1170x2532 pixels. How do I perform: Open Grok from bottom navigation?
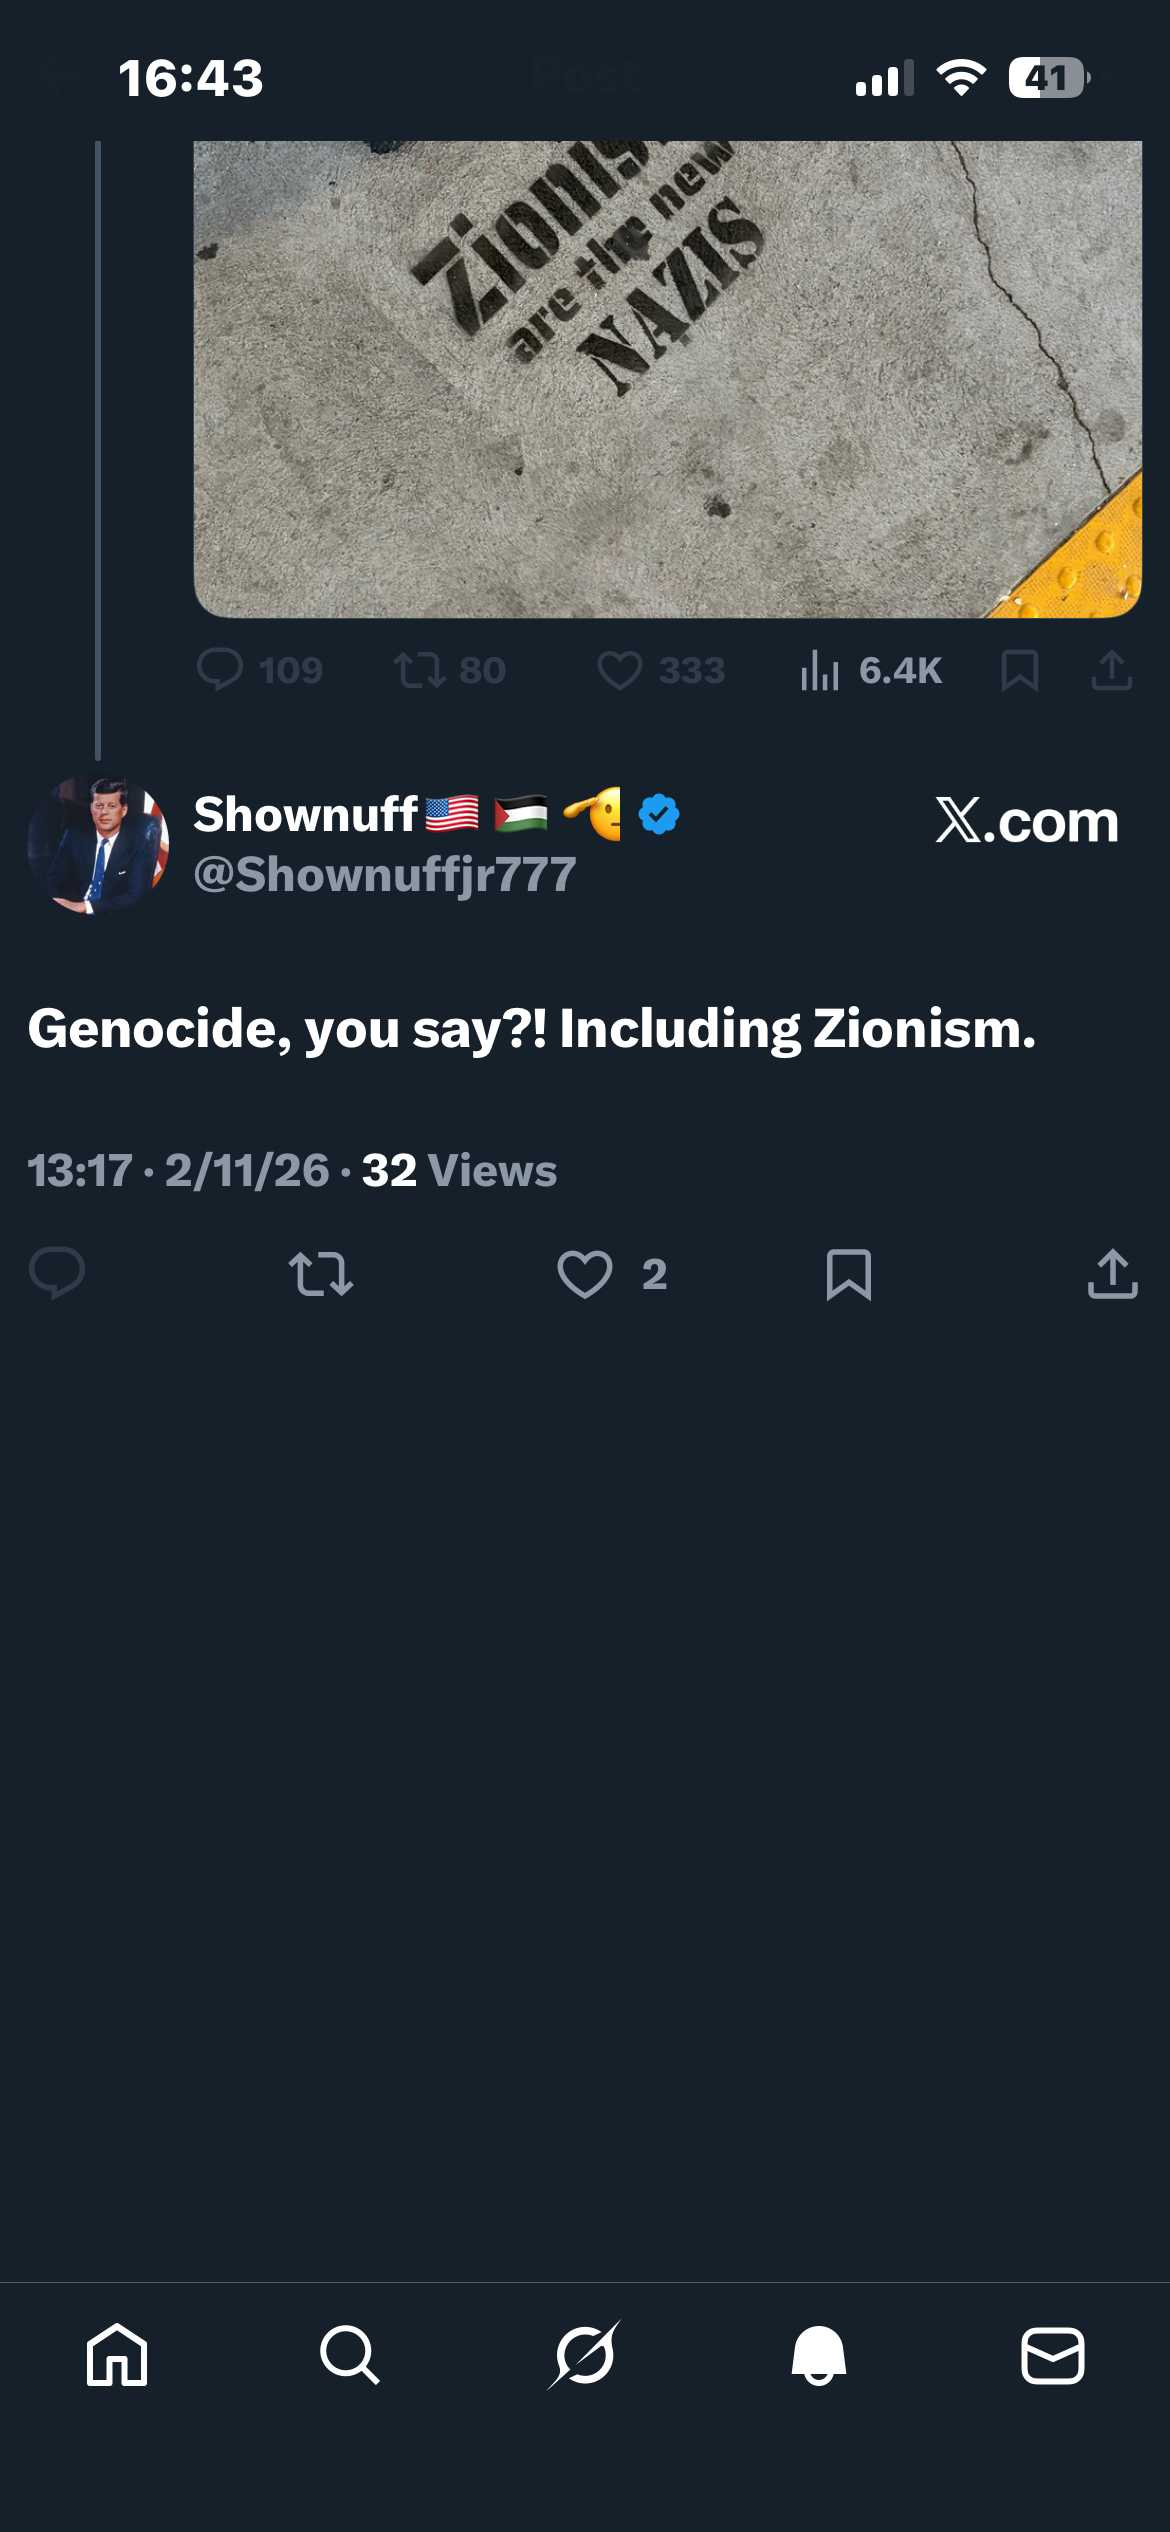tap(585, 2355)
